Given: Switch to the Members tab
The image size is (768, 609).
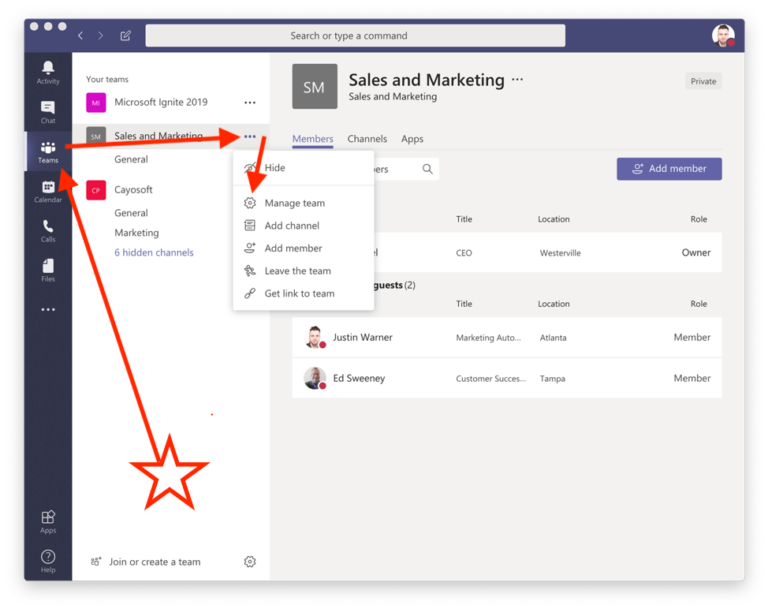Looking at the screenshot, I should [312, 139].
